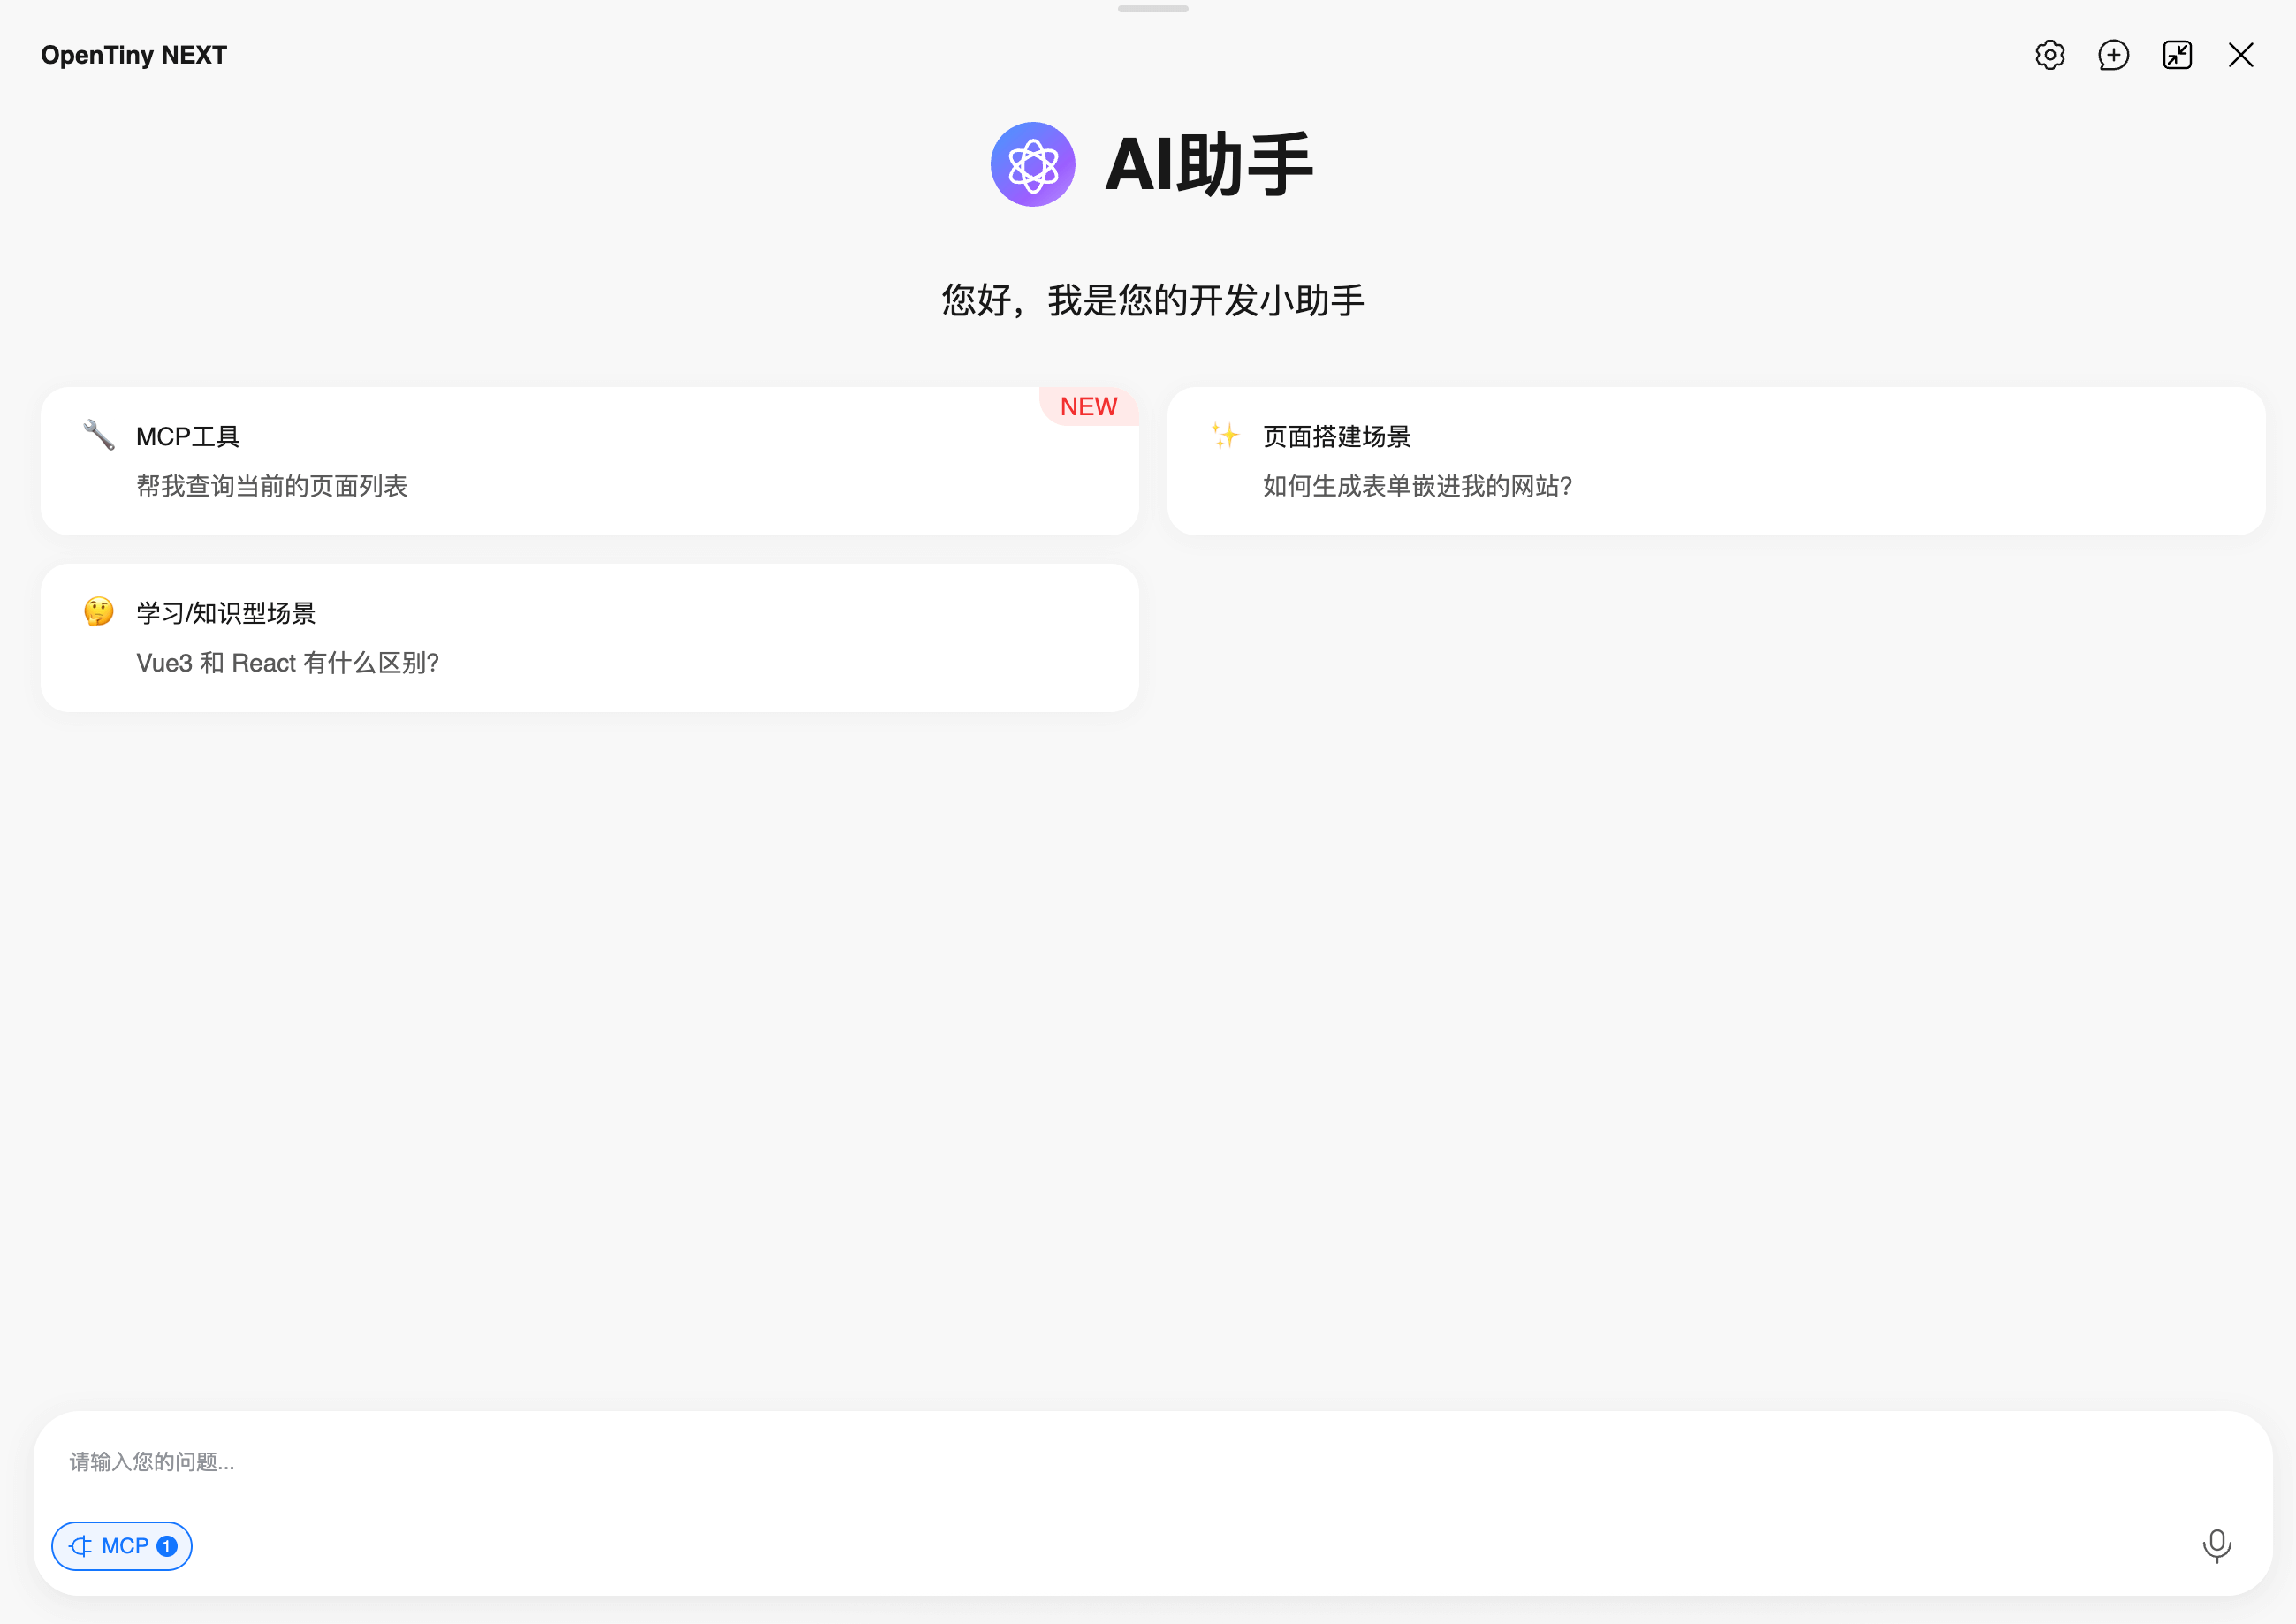Click the NEW badge on MCP工具
The height and width of the screenshot is (1624, 2296).
pos(1088,406)
